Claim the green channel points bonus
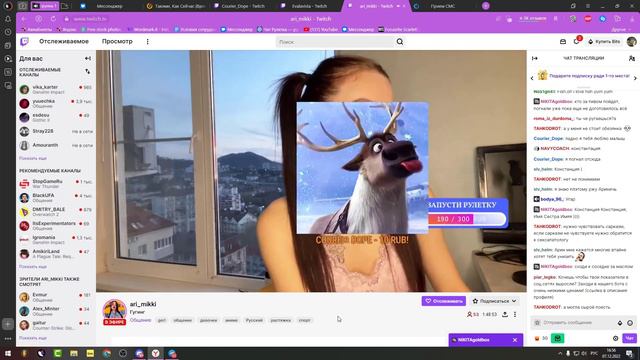 click(x=558, y=338)
